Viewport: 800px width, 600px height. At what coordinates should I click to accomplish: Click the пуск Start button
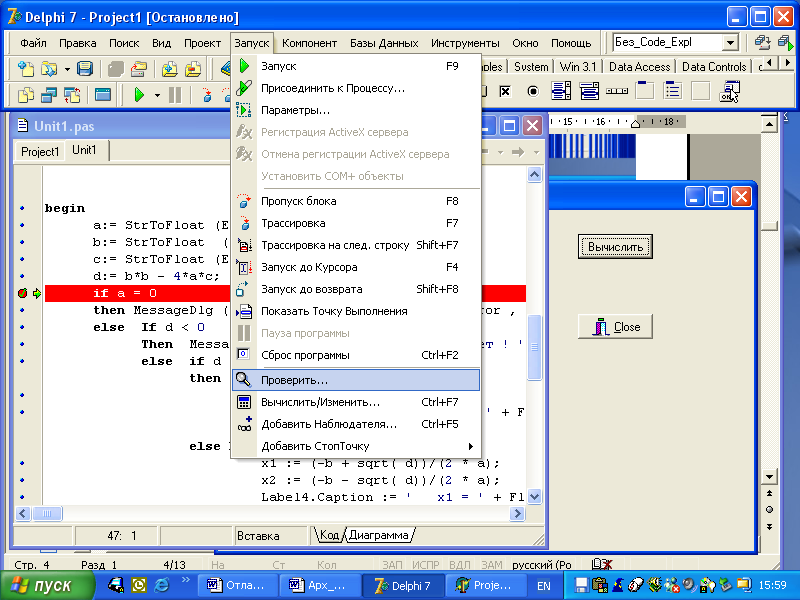tap(47, 585)
